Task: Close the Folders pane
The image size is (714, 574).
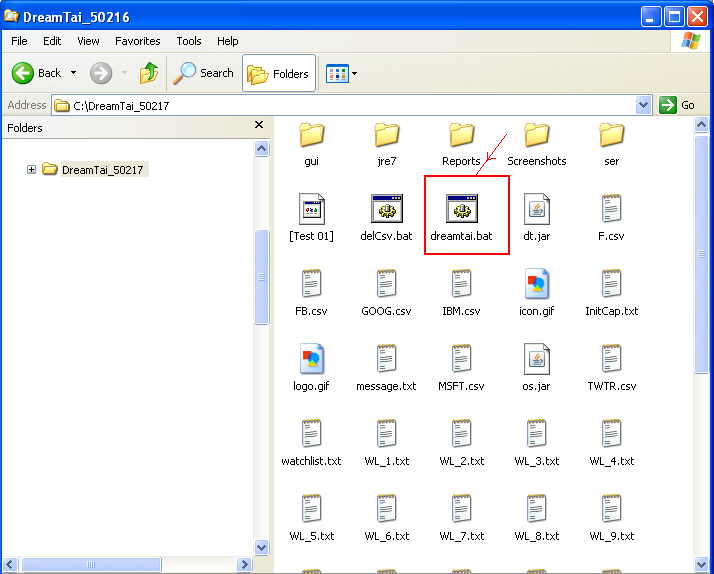Action: (259, 125)
